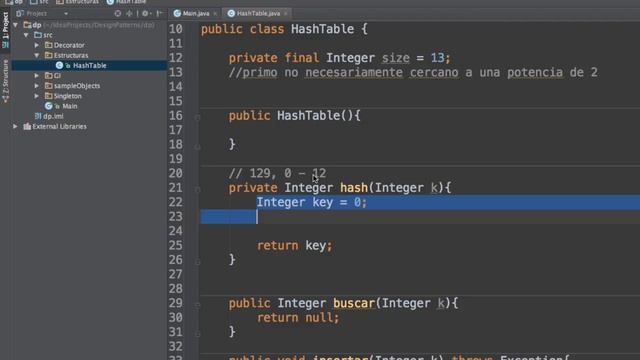Click the 'size' field name on line 12

[396, 58]
